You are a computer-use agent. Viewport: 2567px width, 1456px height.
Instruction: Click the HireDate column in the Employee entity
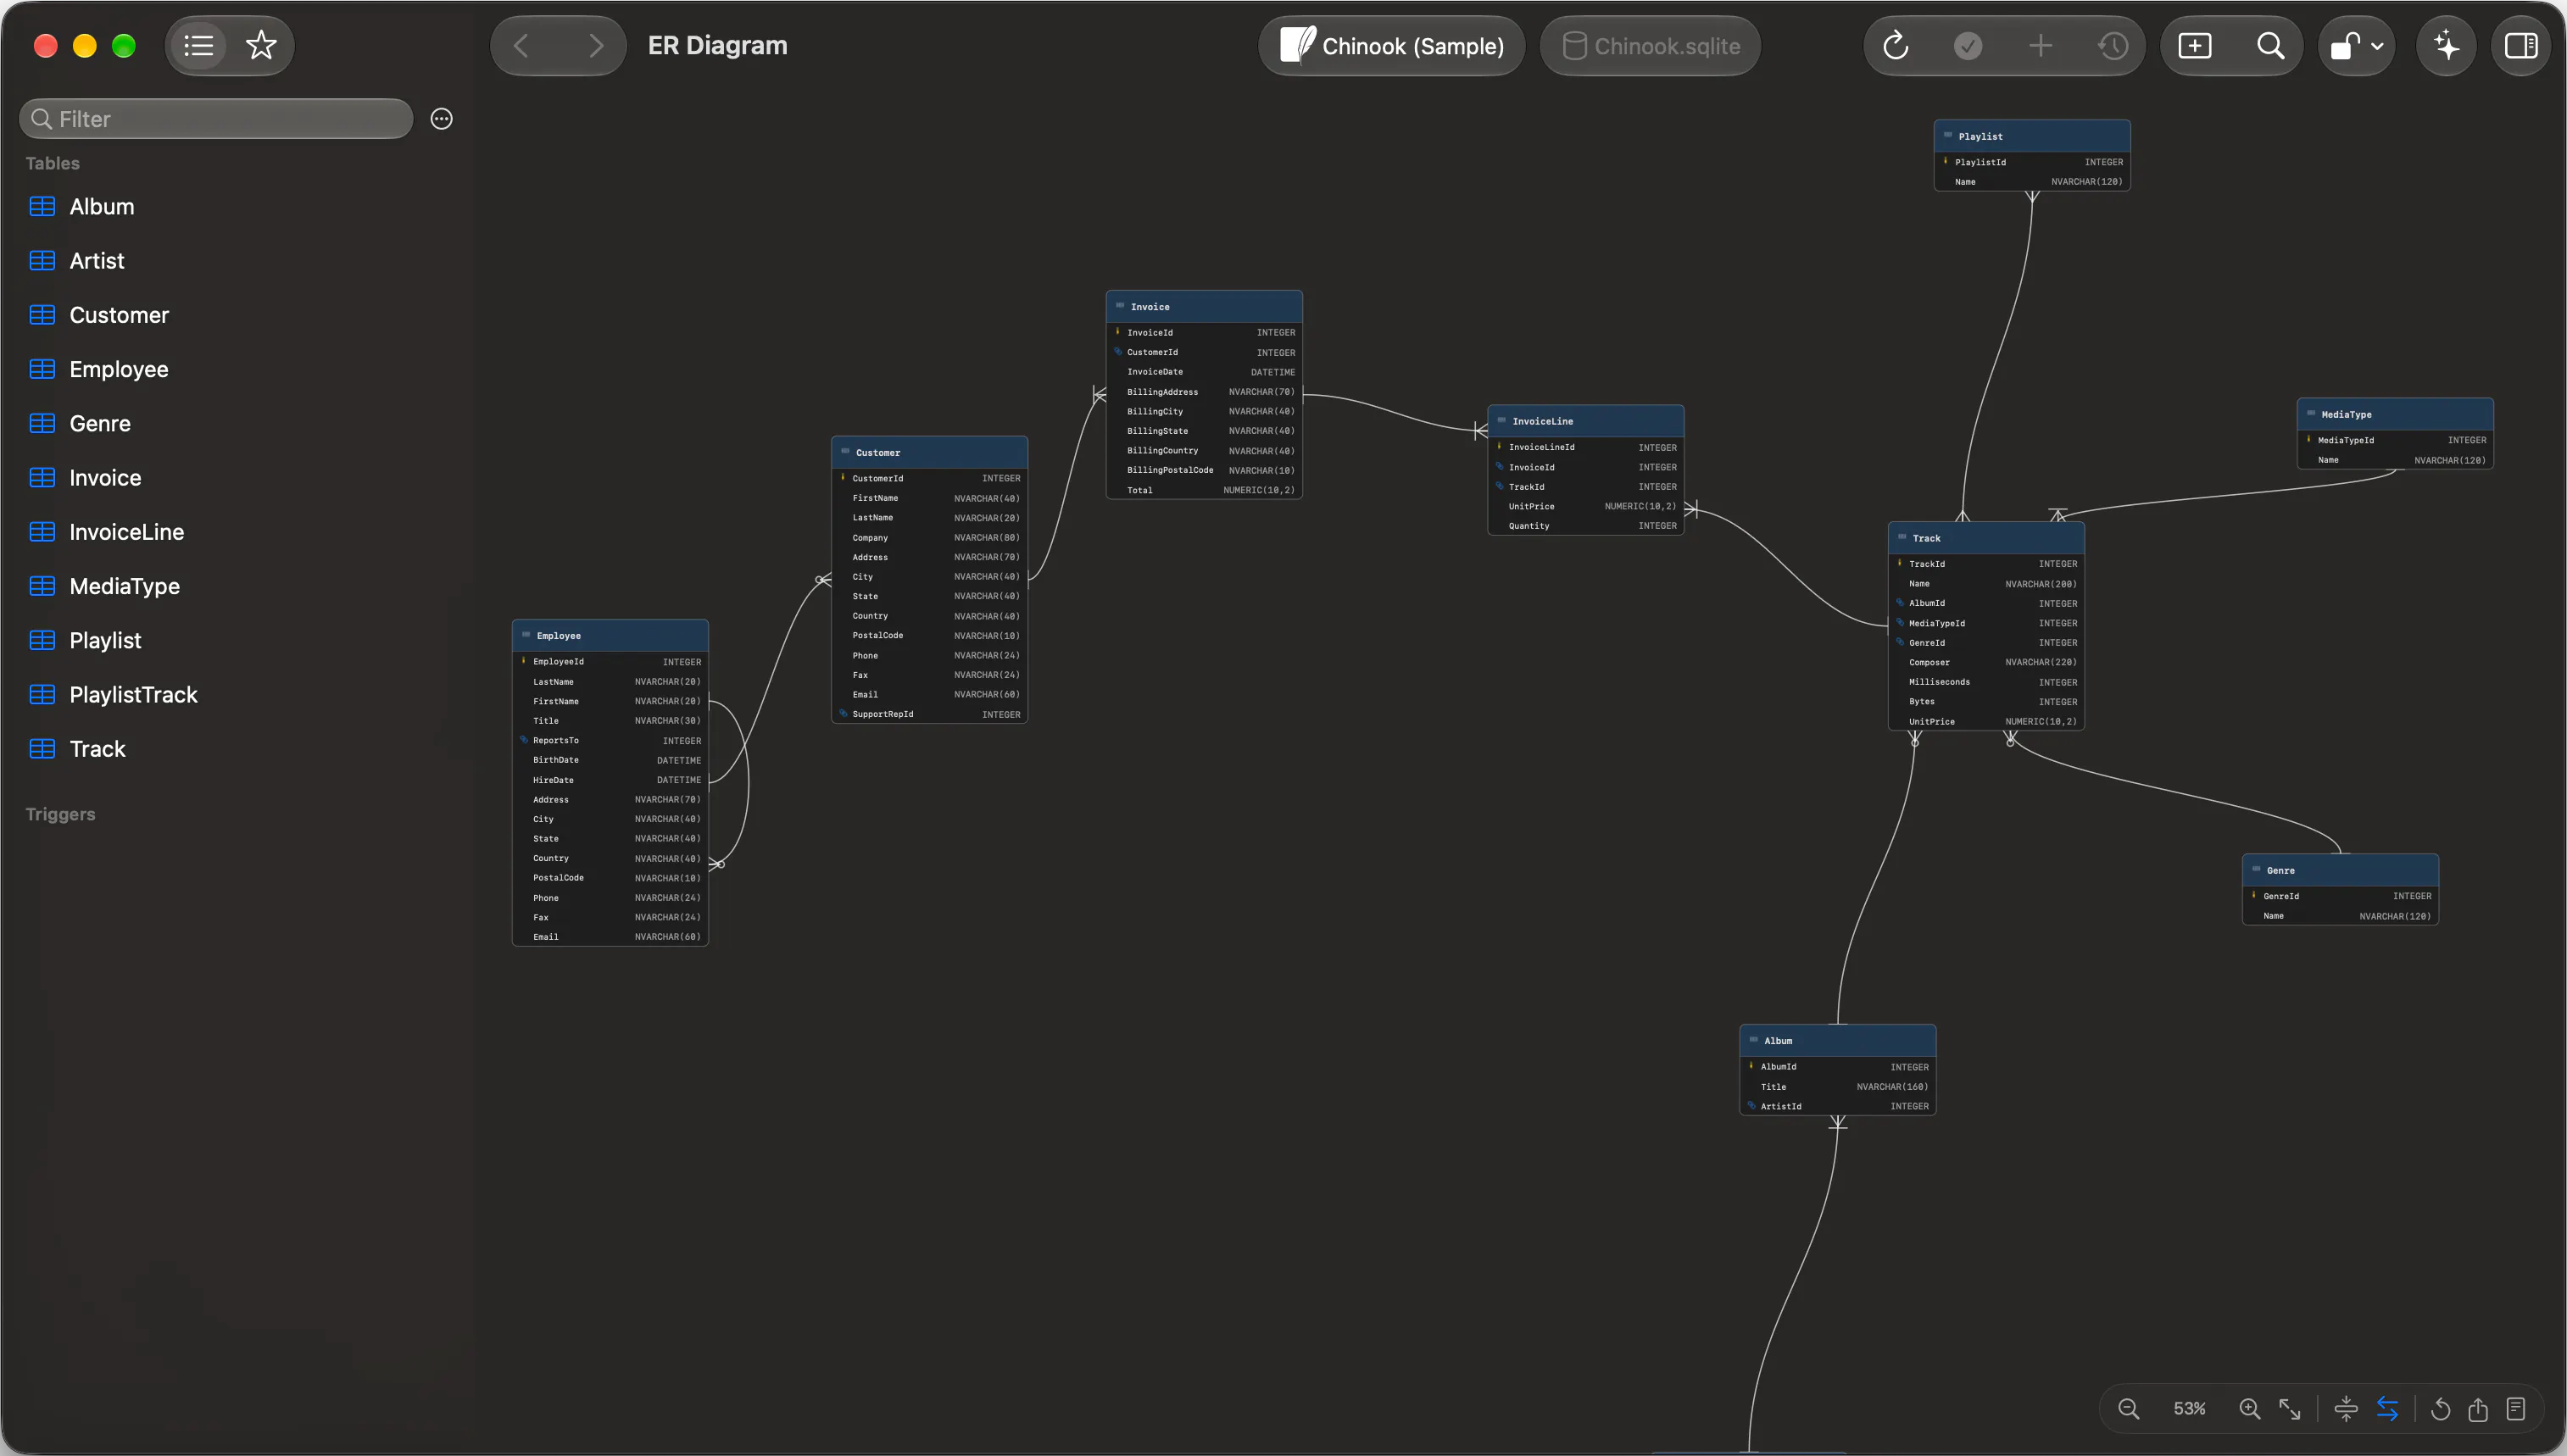tap(609, 780)
